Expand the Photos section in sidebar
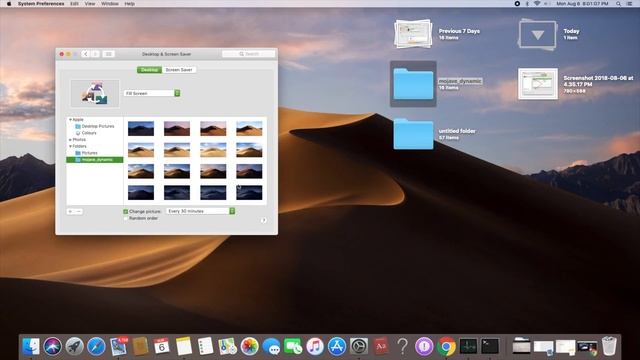Viewport: 640px width, 360px height. coord(70,140)
